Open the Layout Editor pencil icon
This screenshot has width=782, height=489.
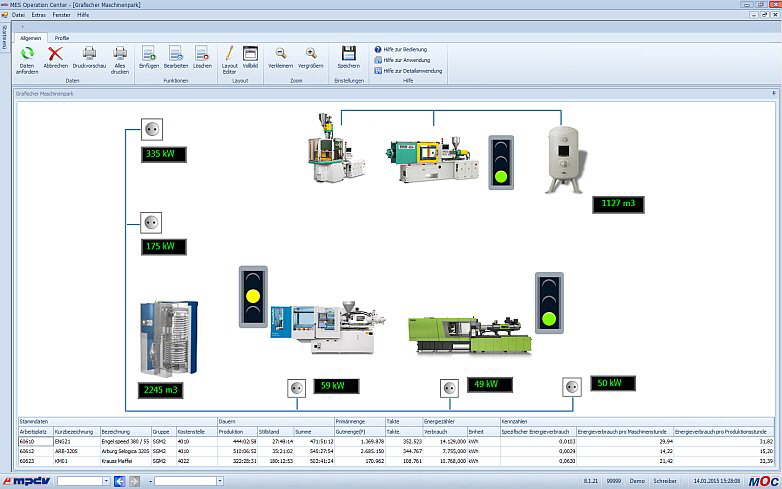click(x=229, y=53)
